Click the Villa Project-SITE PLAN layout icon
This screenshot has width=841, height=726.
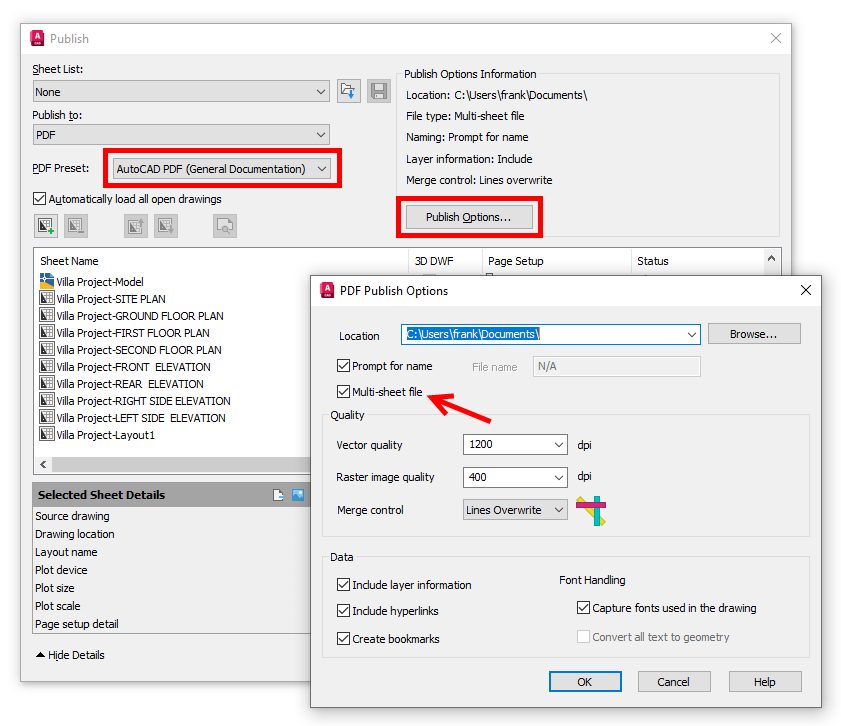pyautogui.click(x=47, y=298)
